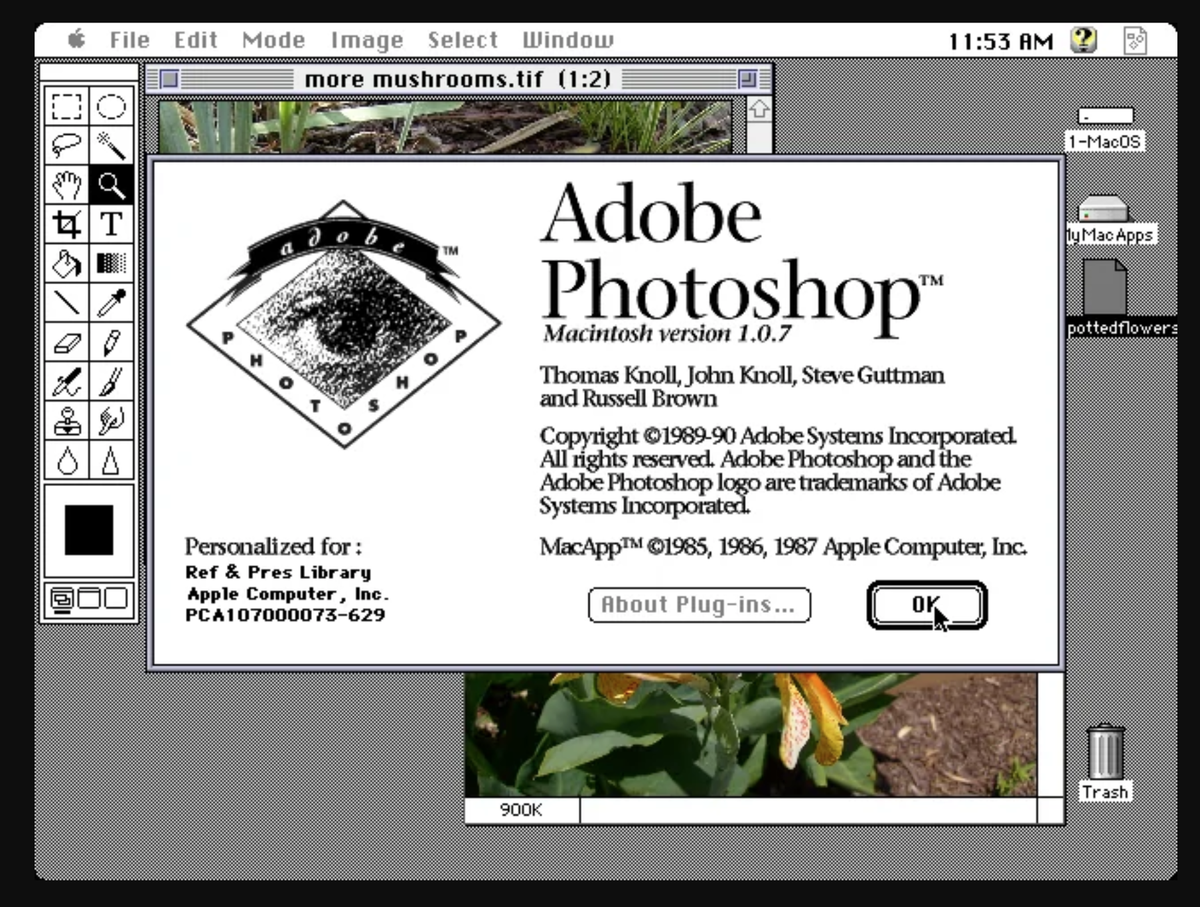Select the Elliptical Marquee tool
Screen dimensions: 1200x907
click(x=111, y=107)
